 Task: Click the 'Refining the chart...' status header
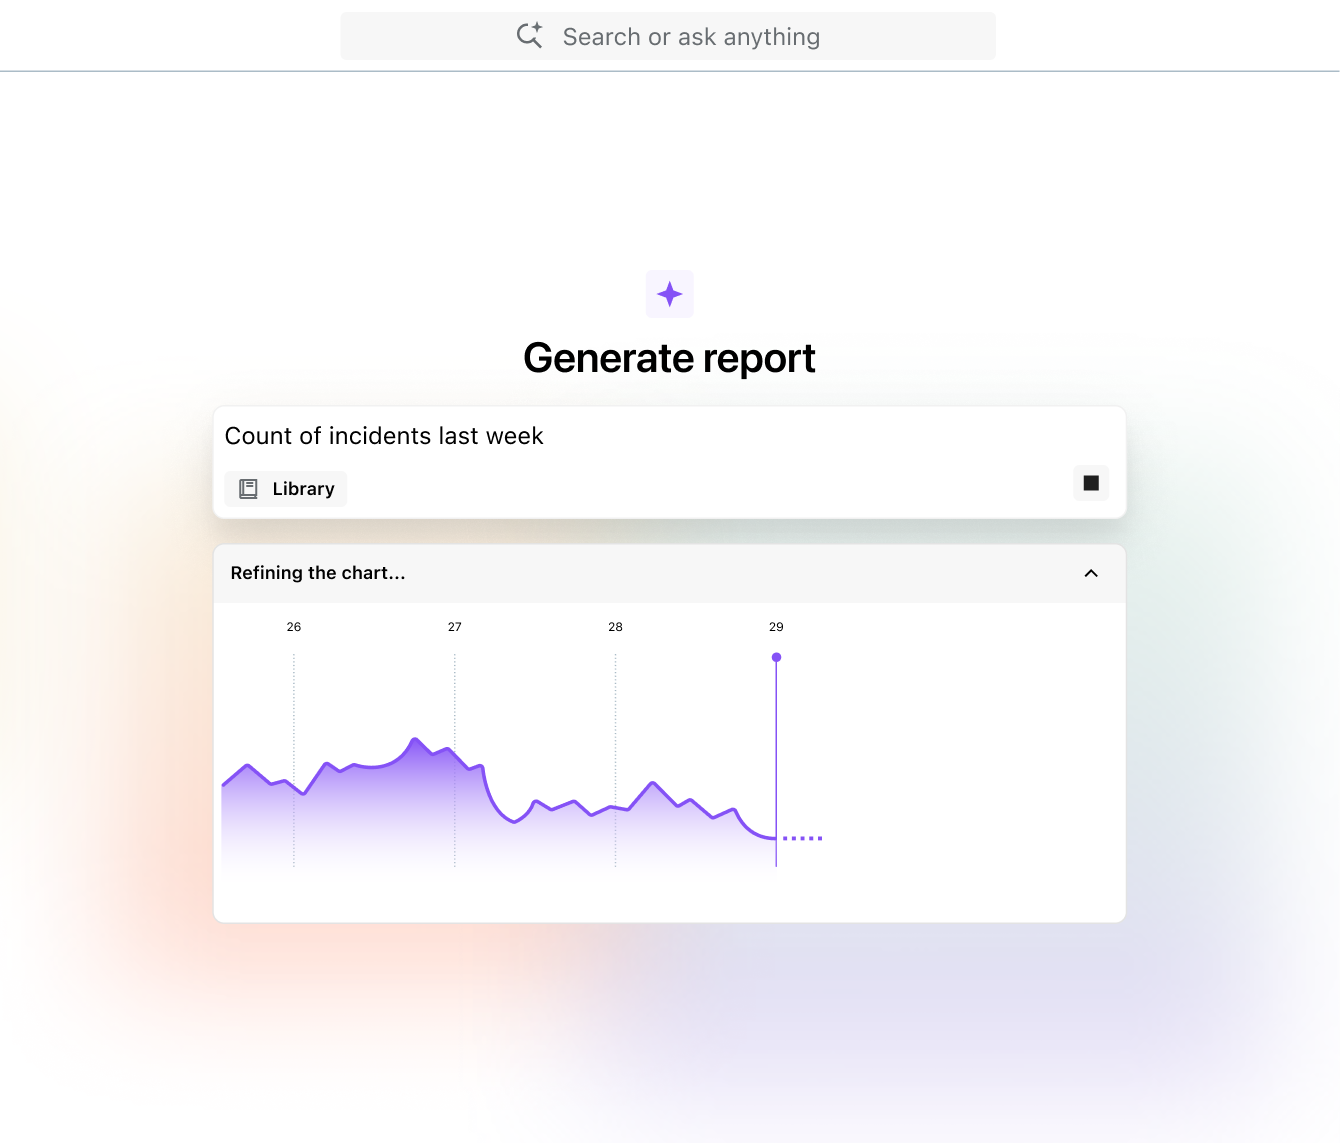(318, 573)
